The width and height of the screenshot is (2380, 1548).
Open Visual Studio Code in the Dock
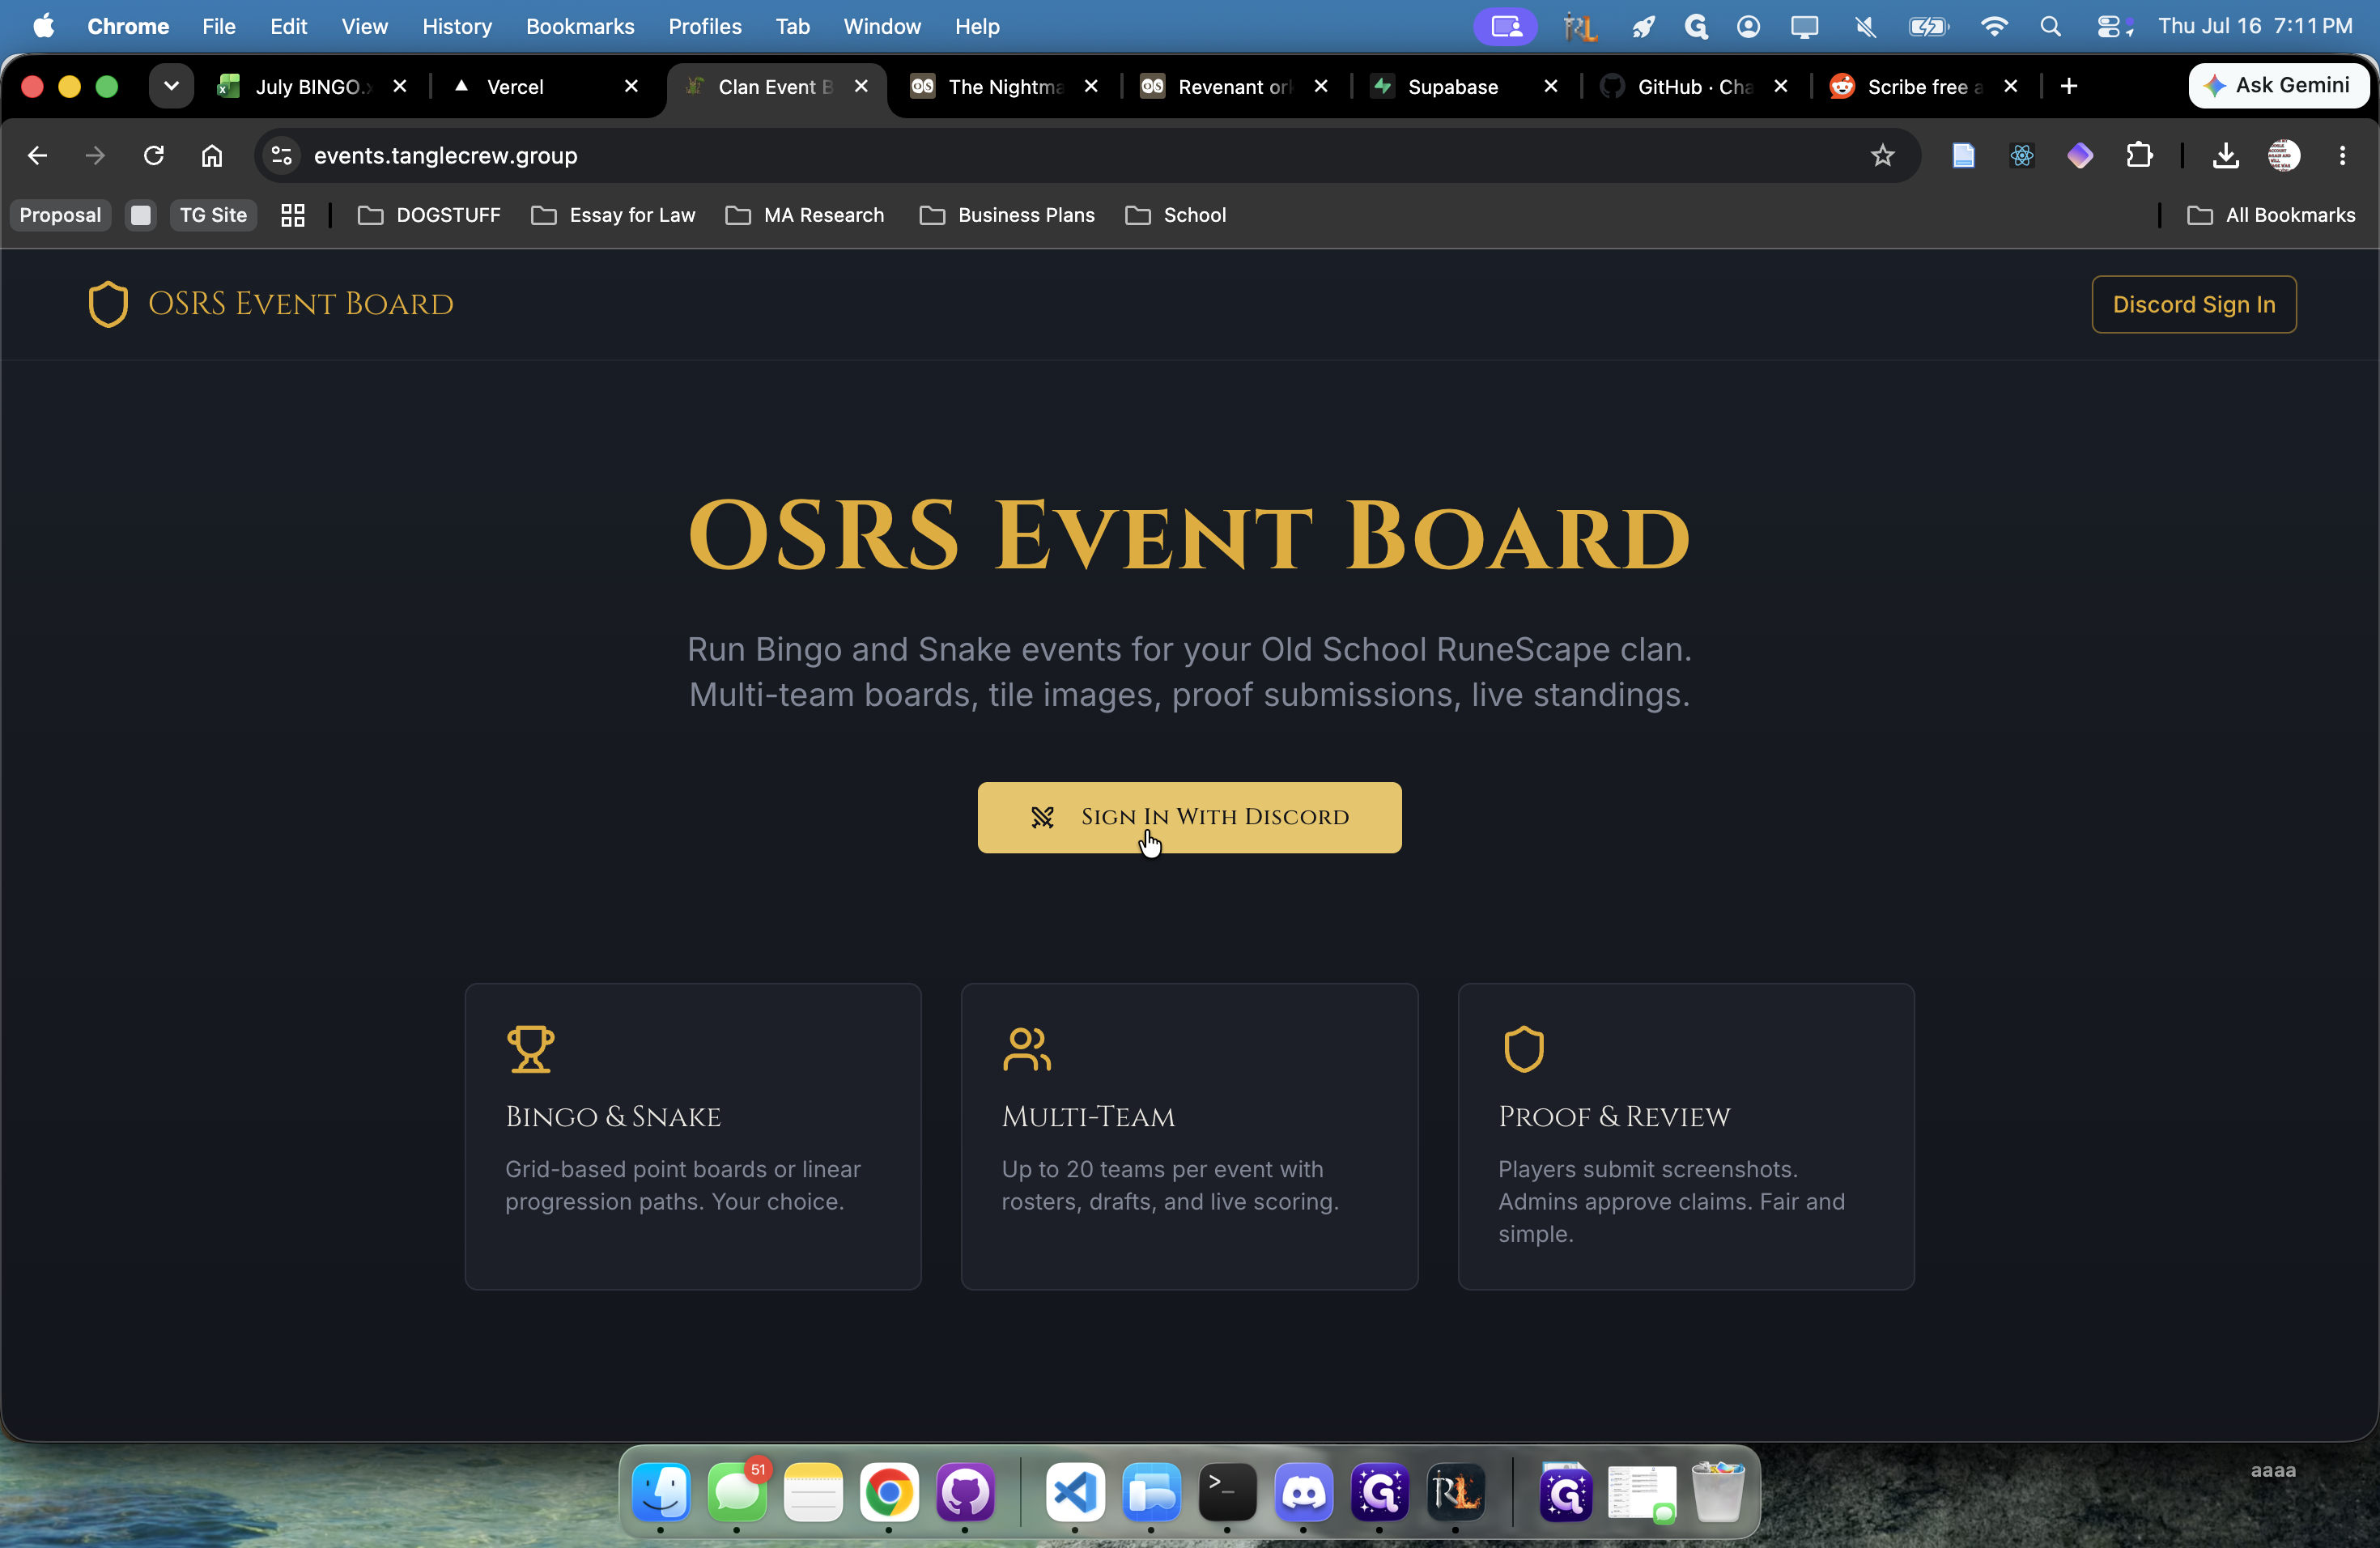1075,1492
